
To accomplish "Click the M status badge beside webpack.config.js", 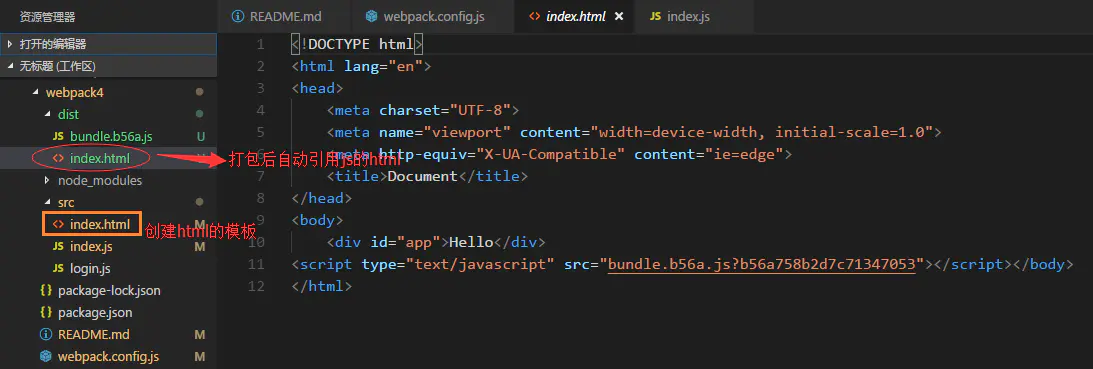I will pos(200,356).
